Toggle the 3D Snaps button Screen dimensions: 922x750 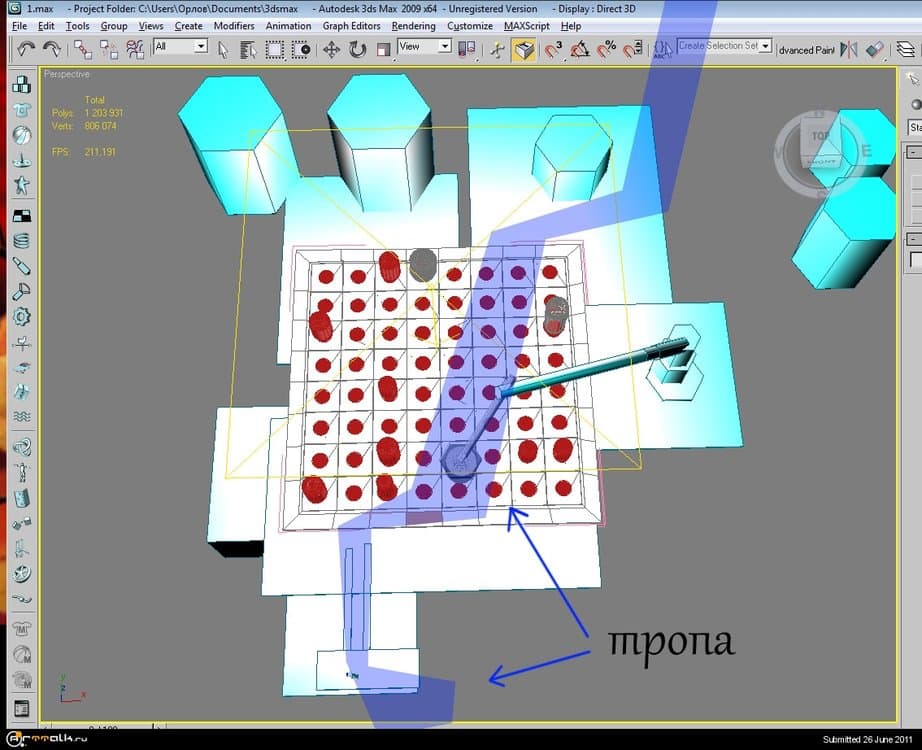[x=552, y=49]
